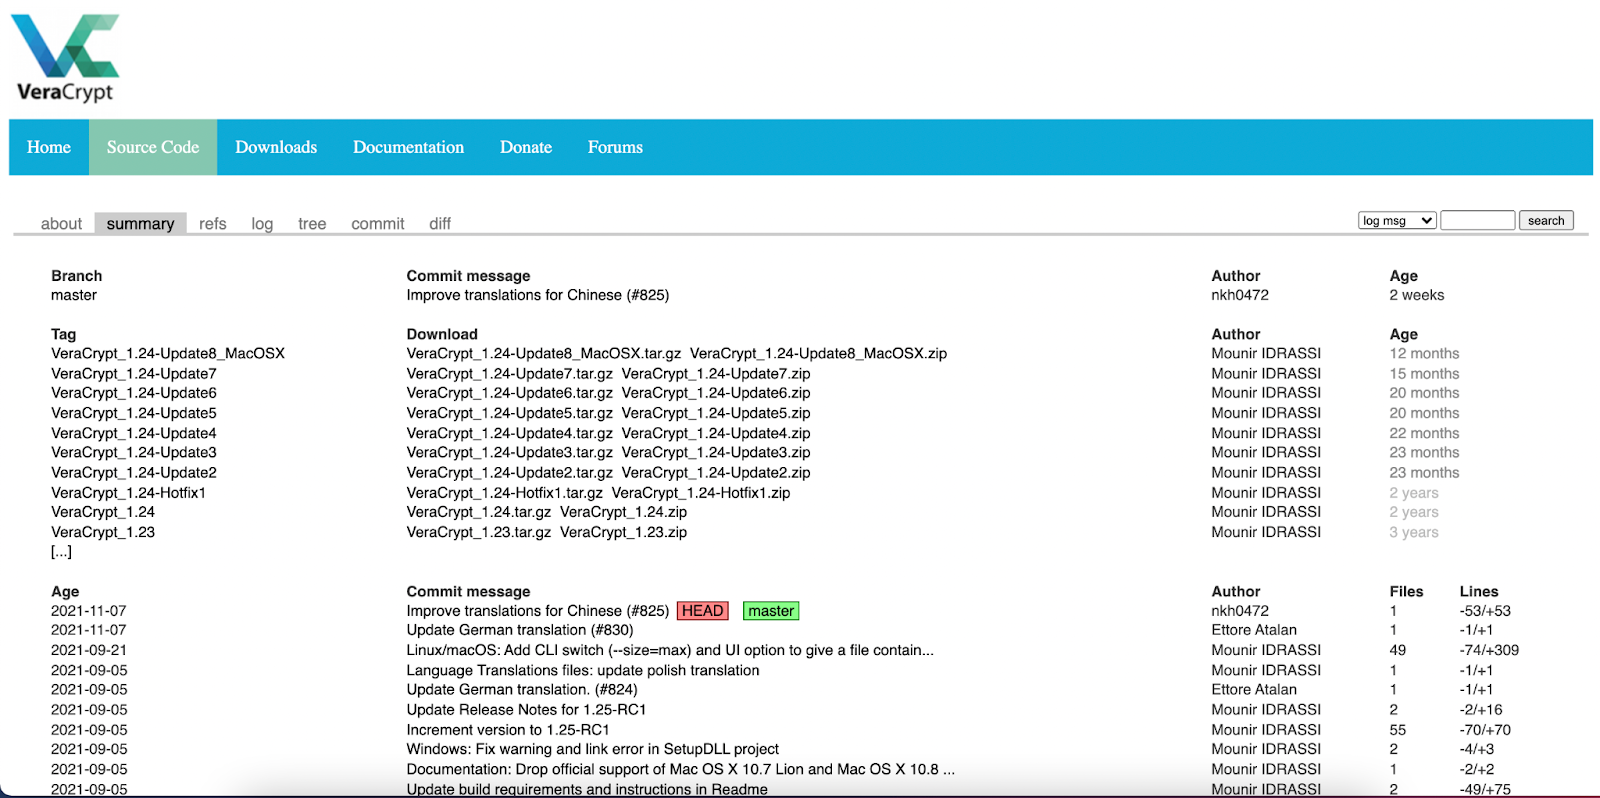Viewport: 1600px width, 798px height.
Task: Download VeraCrypt_1.24-Update3.tar.gz
Action: pos(509,452)
